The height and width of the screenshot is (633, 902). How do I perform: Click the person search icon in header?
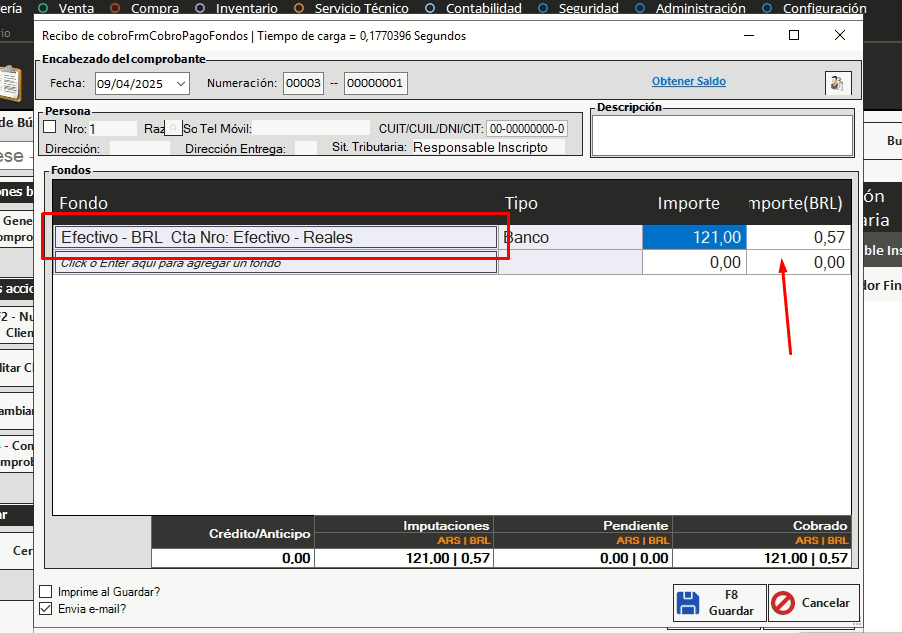(837, 83)
